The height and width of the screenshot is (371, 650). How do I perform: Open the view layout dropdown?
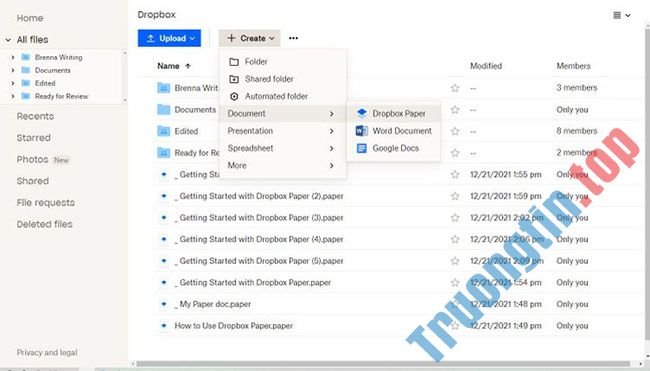pos(622,15)
